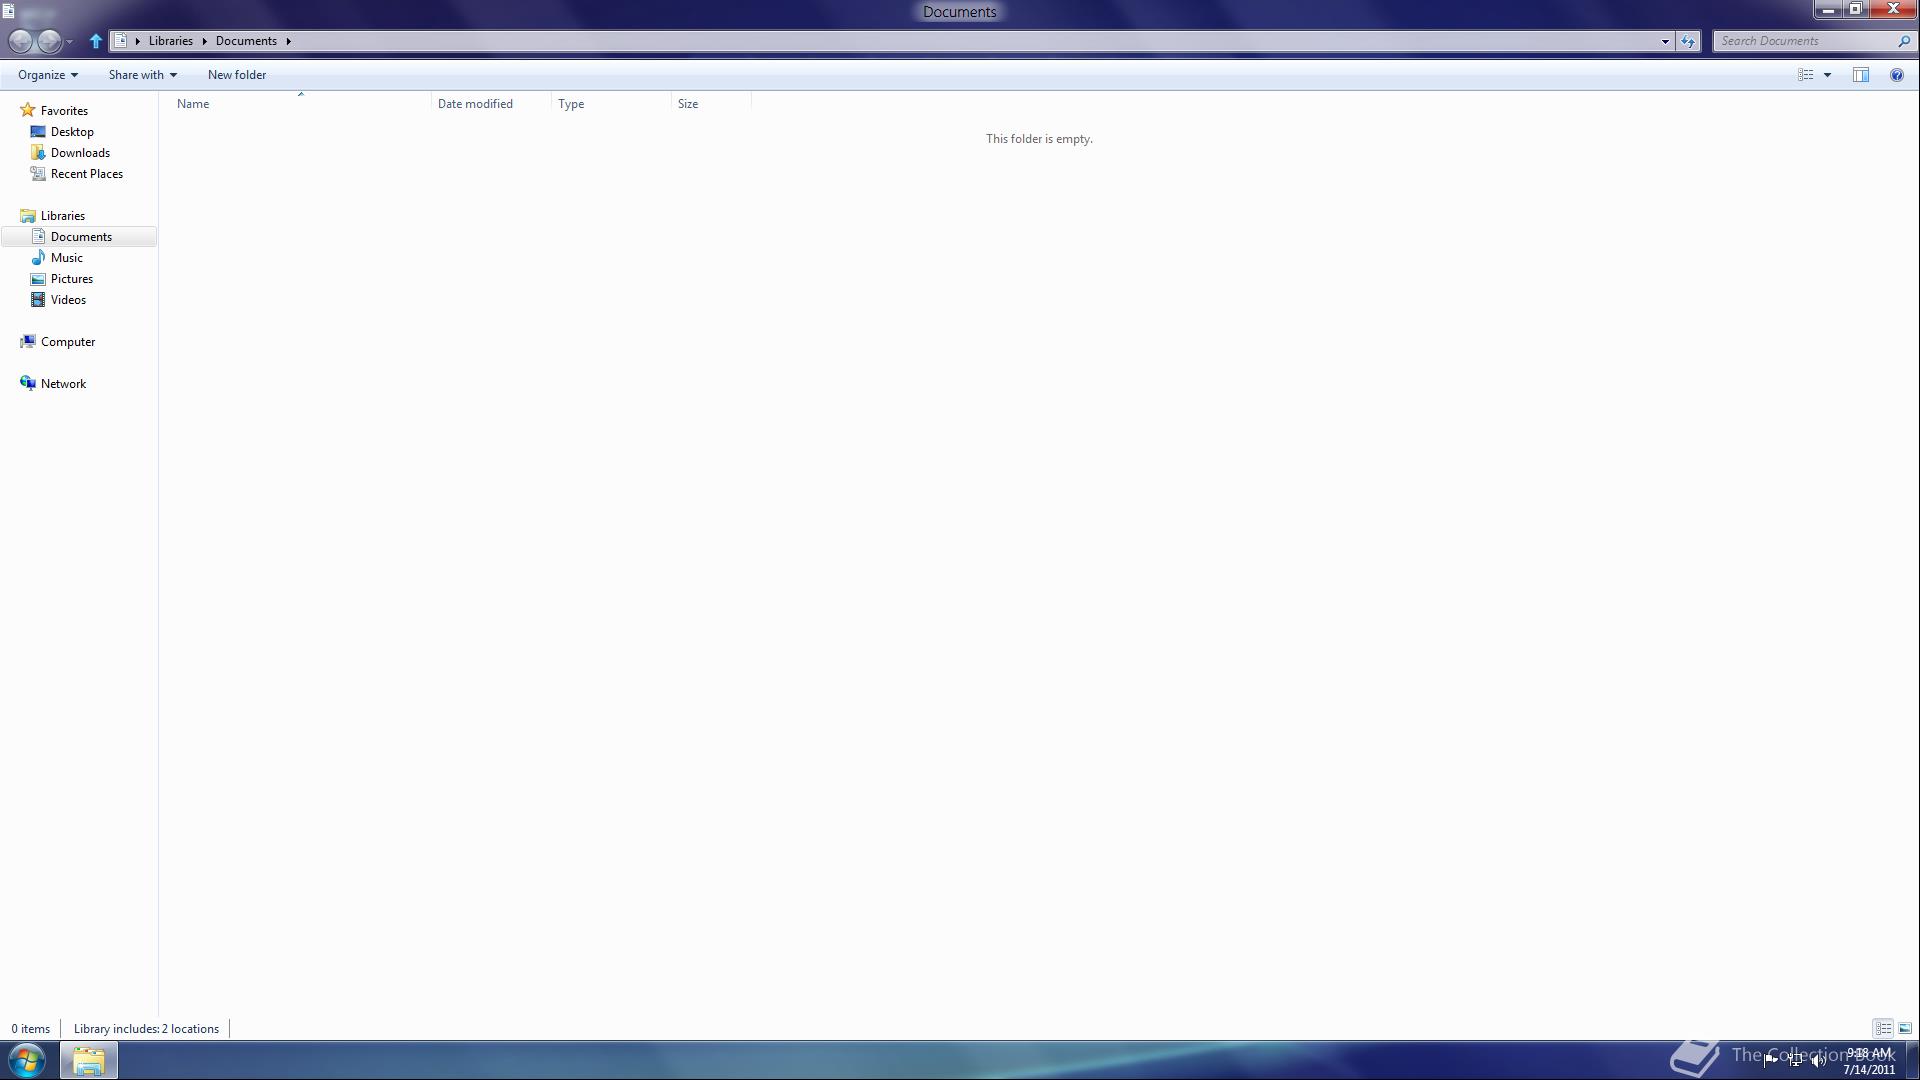Click the Up arrow navigation icon
Viewport: 1920px width, 1080px height.
pyautogui.click(x=96, y=41)
